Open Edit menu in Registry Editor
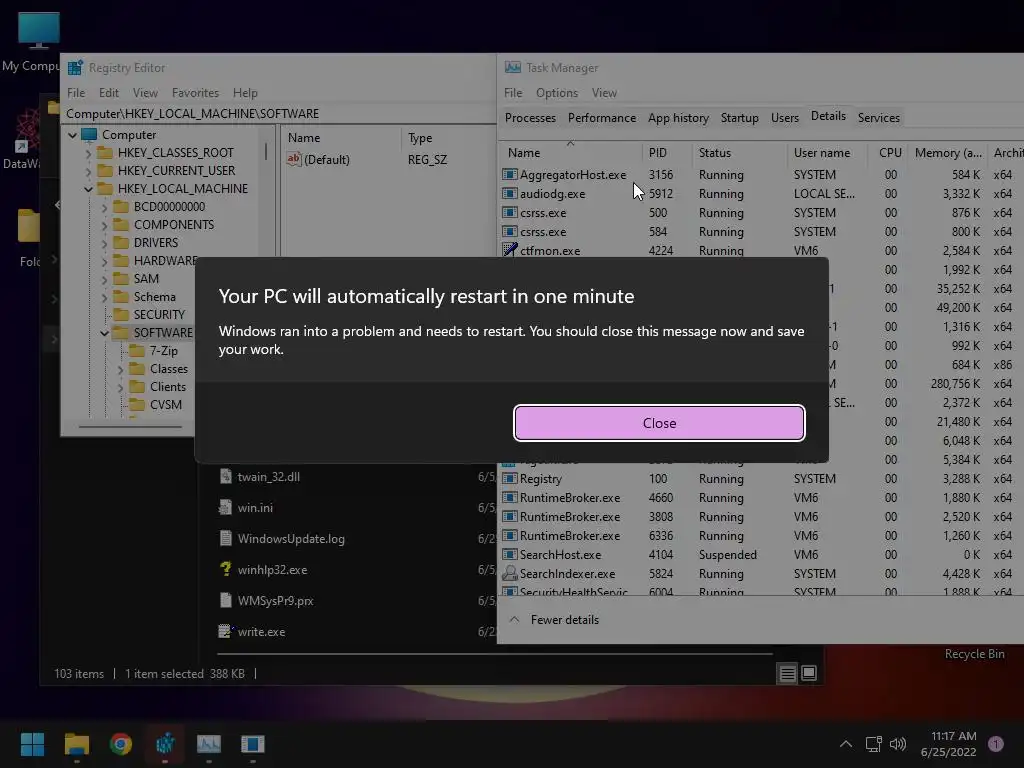This screenshot has height=768, width=1024. (x=108, y=93)
